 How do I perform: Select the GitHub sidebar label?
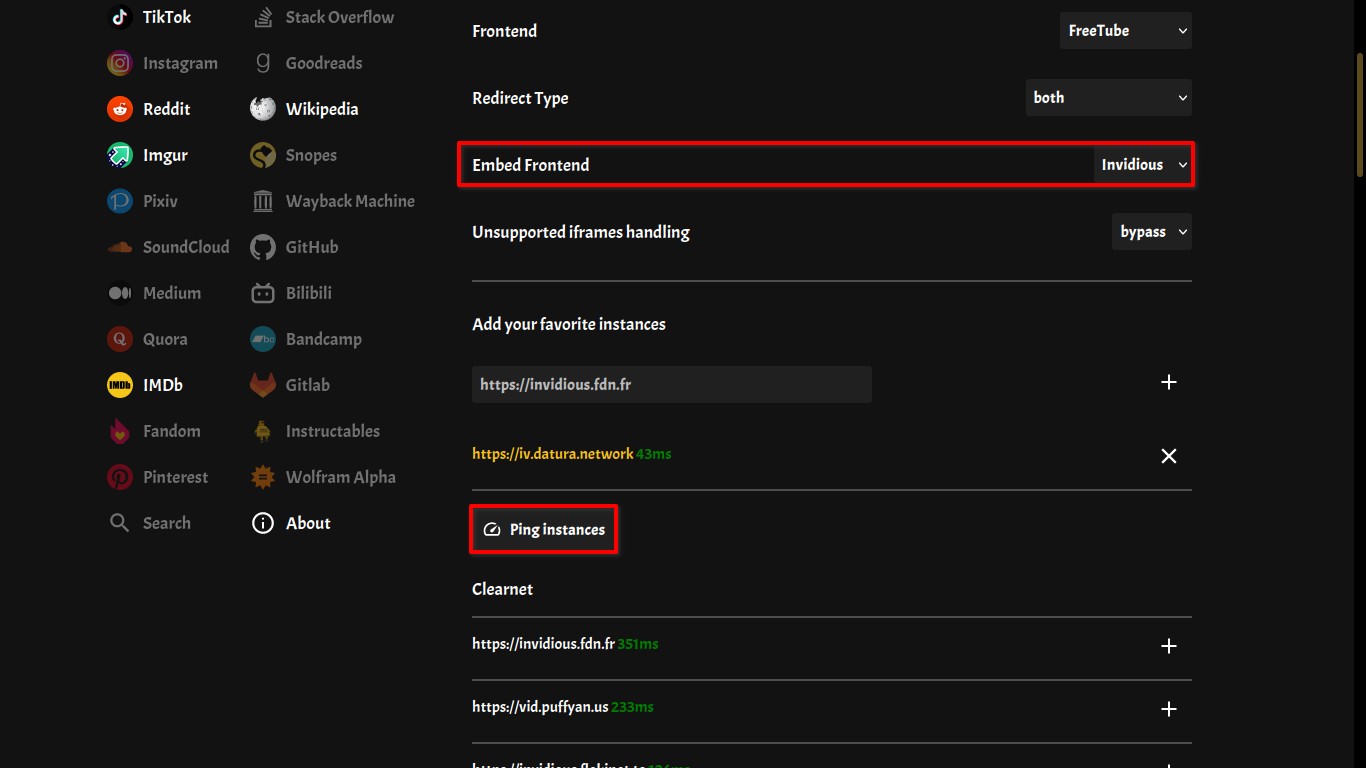(312, 247)
